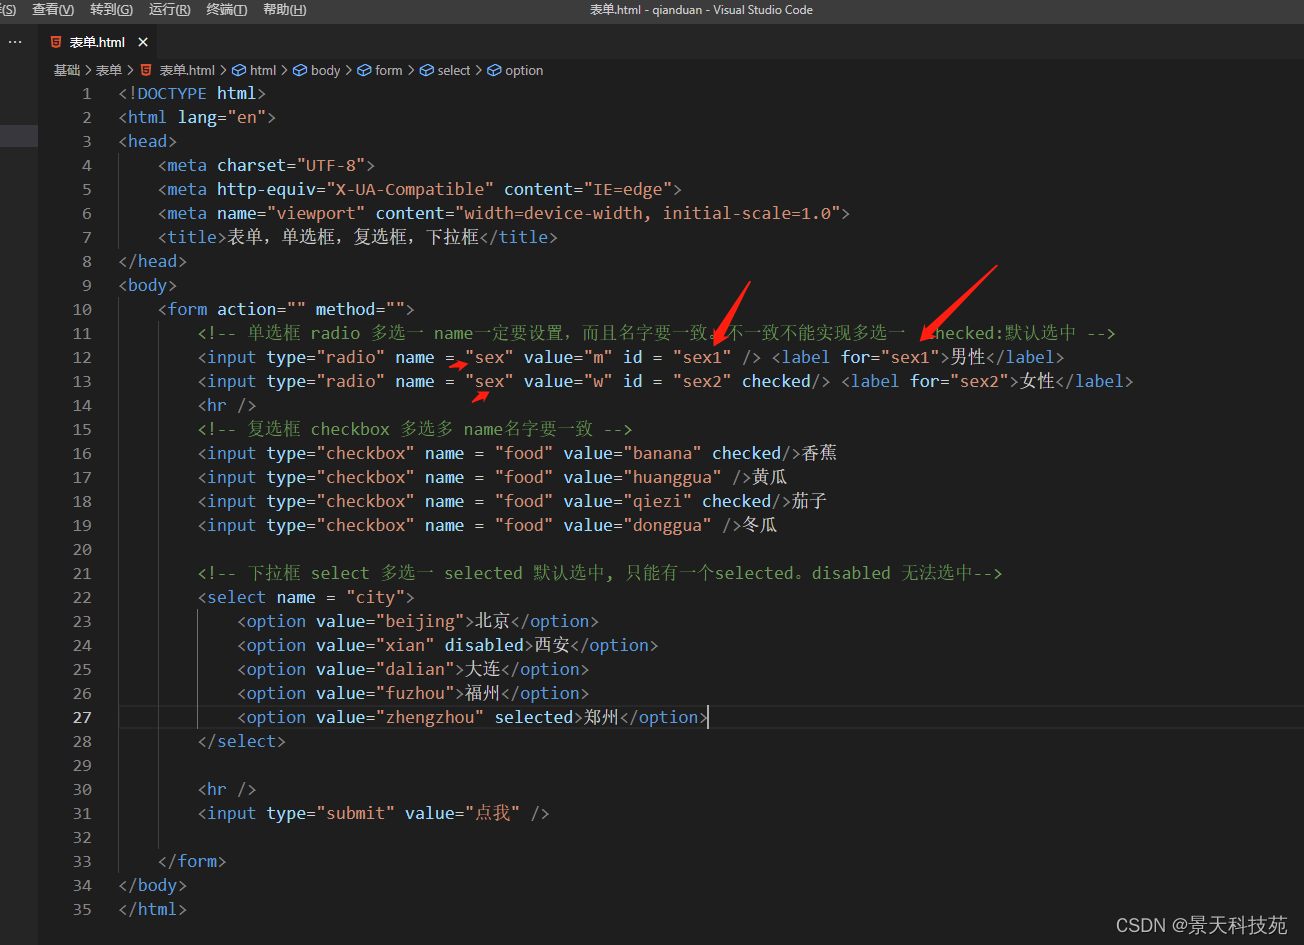
Task: Click the 女性 label text
Action: (1037, 381)
